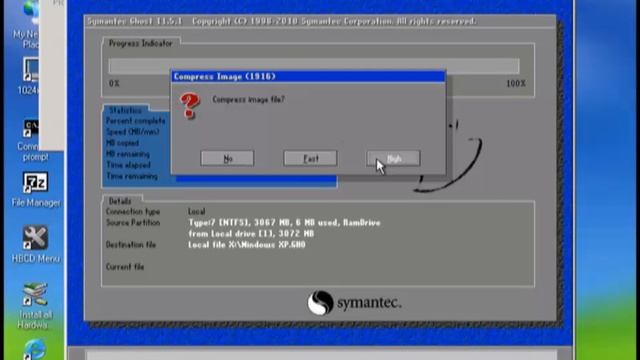Click the MB copied label

click(x=122, y=143)
